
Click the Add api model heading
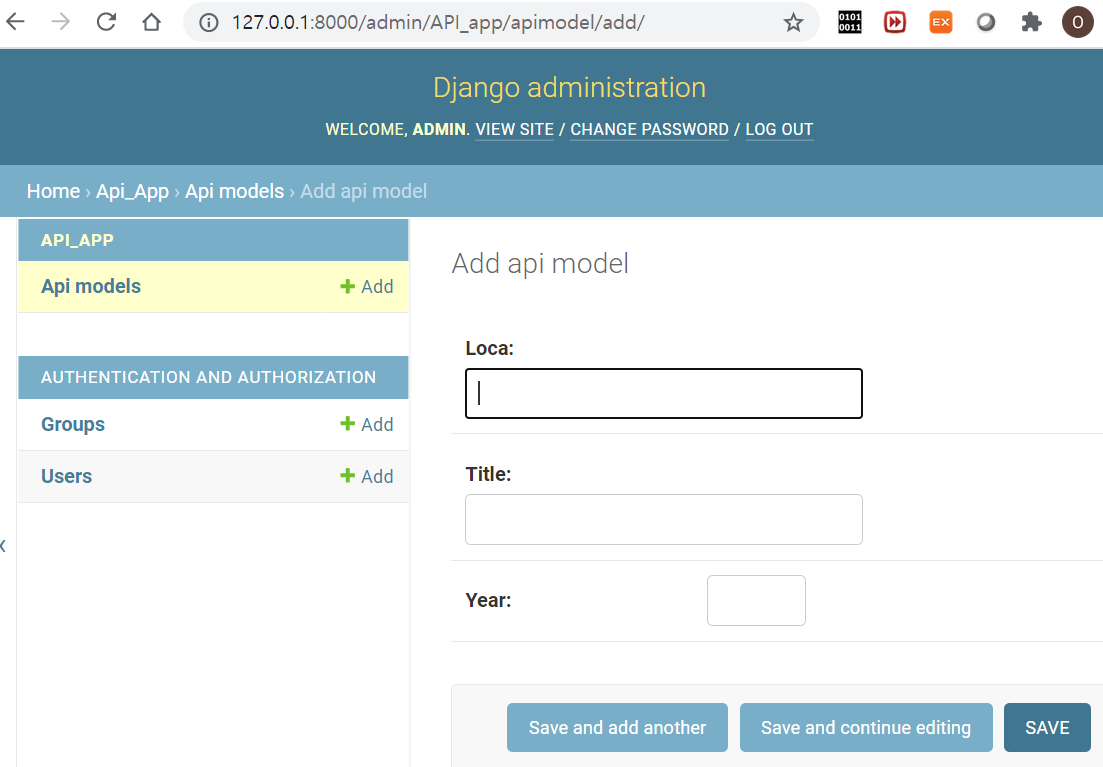(540, 264)
